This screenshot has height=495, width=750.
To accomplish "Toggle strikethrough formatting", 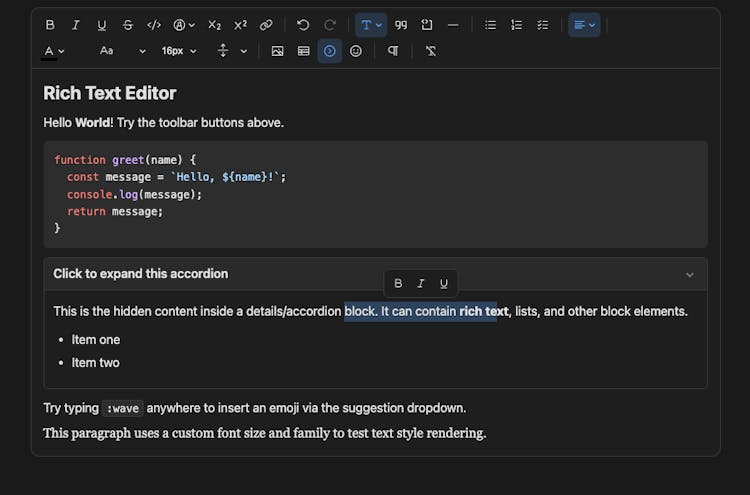I will [x=127, y=25].
